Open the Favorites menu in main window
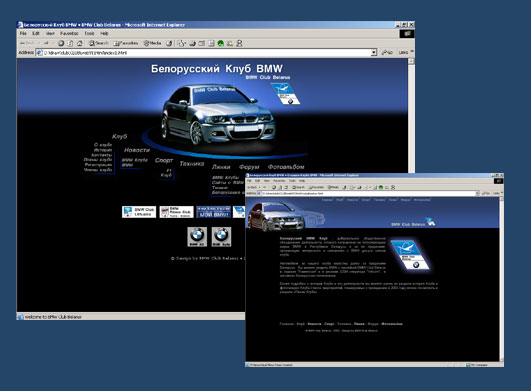Screen dimensions: 531x391 coord(69,33)
